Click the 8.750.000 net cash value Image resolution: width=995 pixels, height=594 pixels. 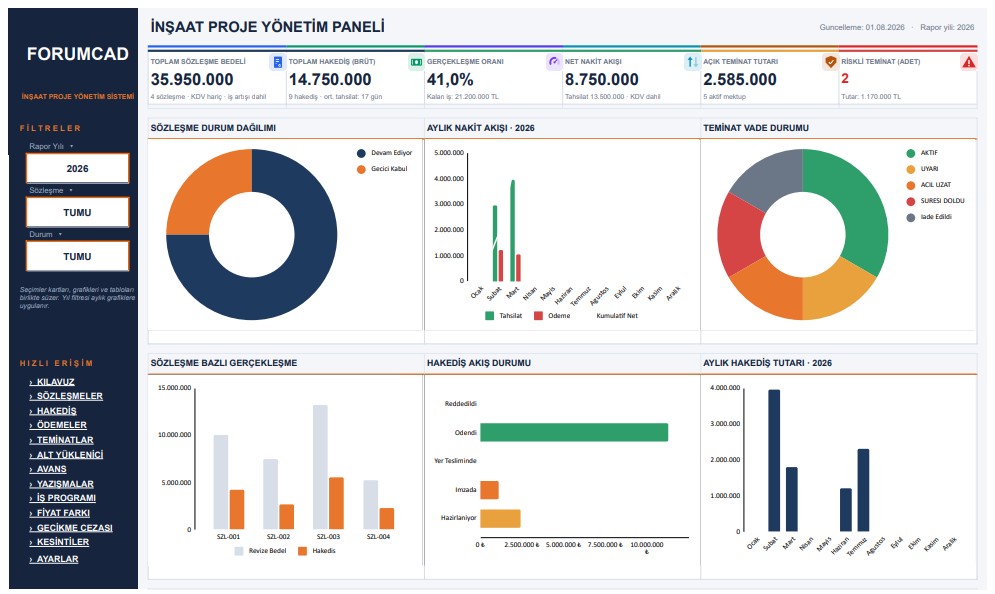pos(602,79)
